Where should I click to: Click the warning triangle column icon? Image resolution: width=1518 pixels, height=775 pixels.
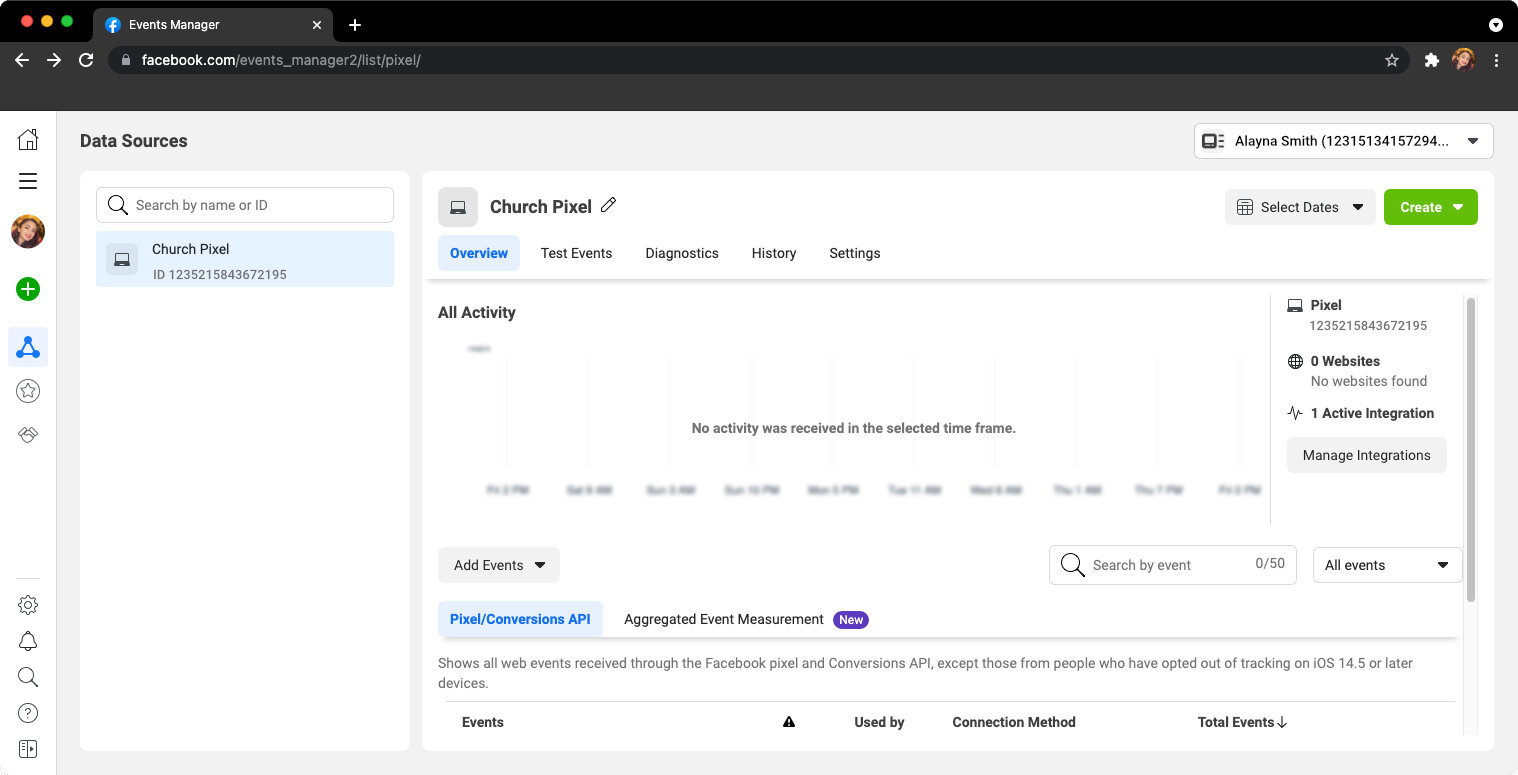pos(789,722)
